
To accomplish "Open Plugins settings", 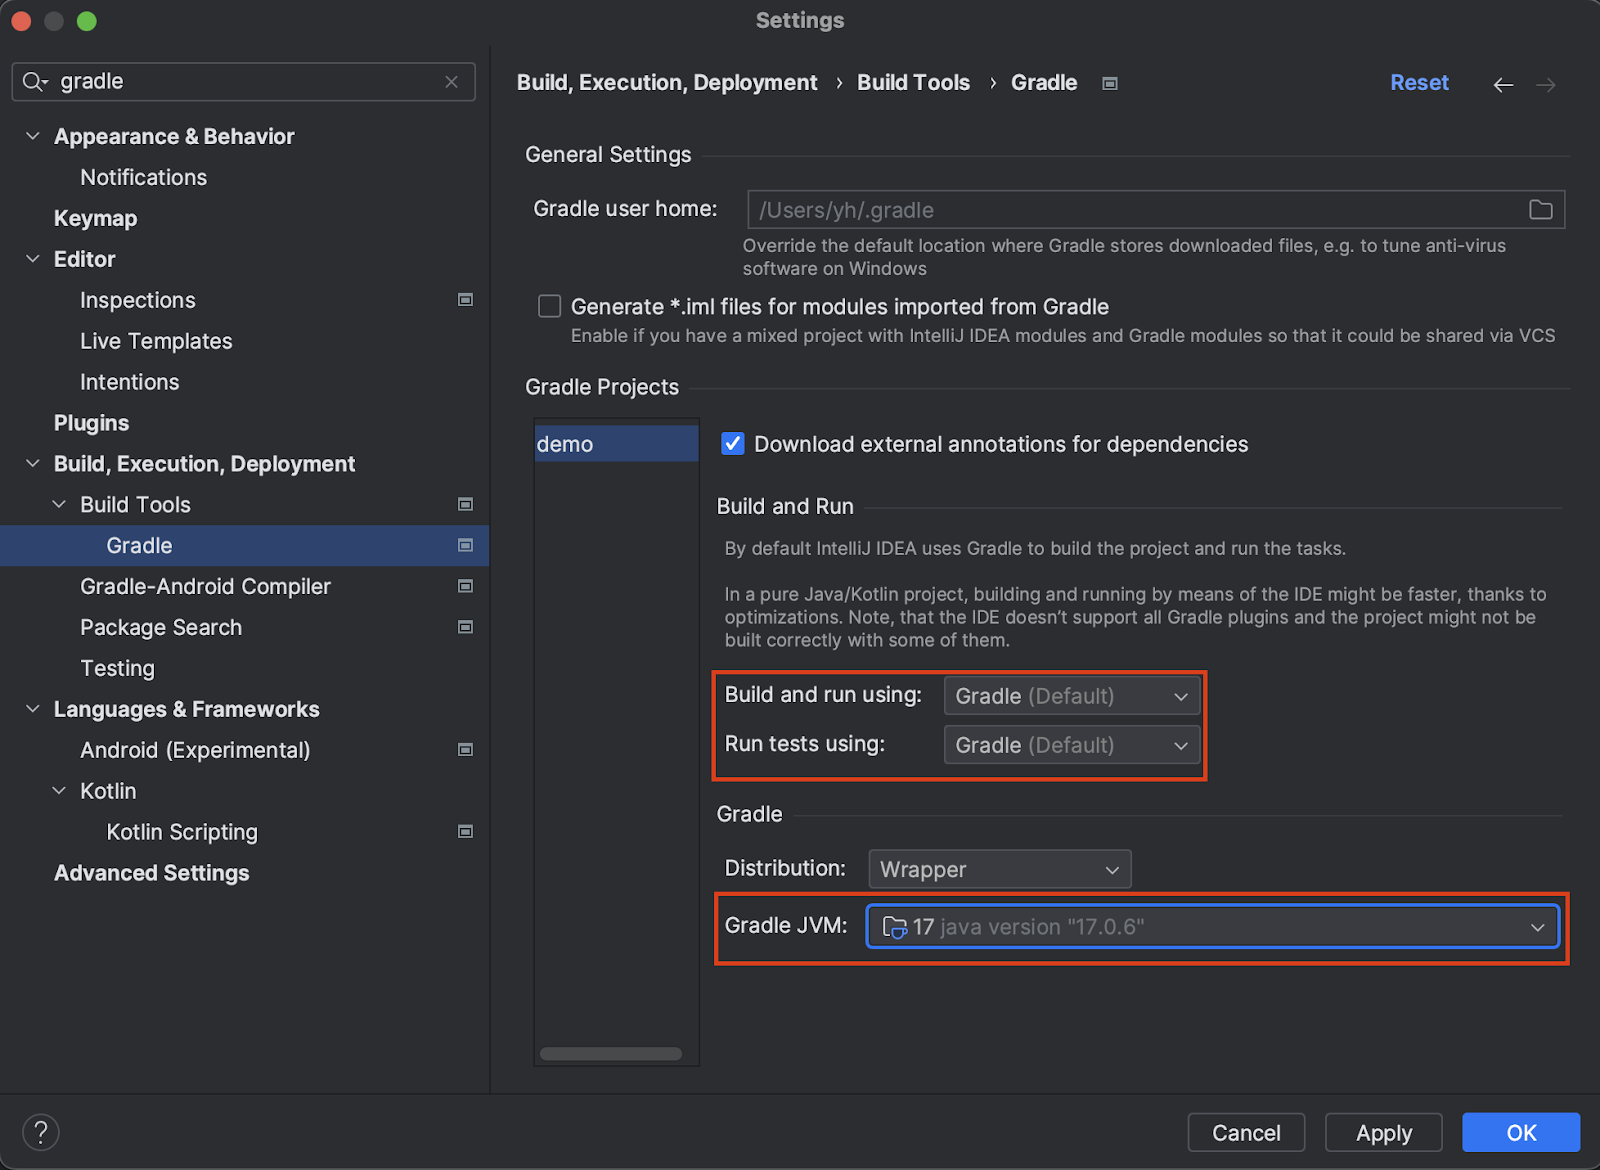I will click(92, 423).
